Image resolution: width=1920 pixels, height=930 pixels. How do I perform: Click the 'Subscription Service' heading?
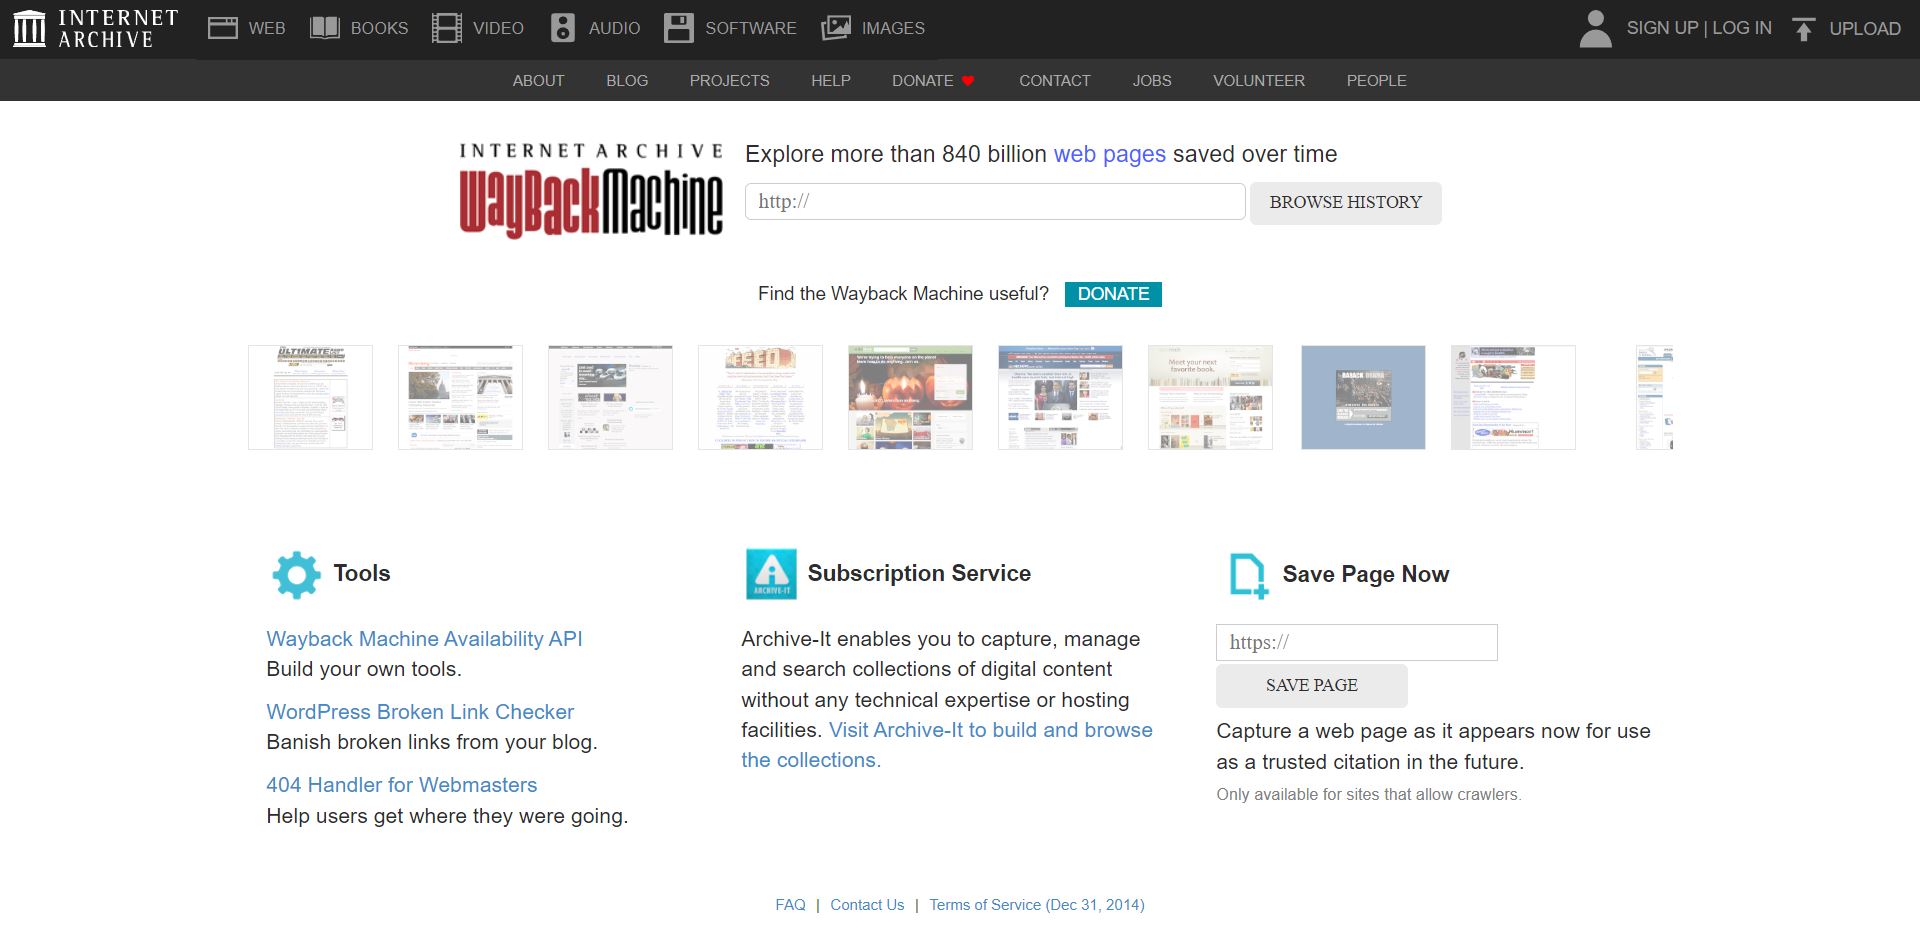[919, 573]
